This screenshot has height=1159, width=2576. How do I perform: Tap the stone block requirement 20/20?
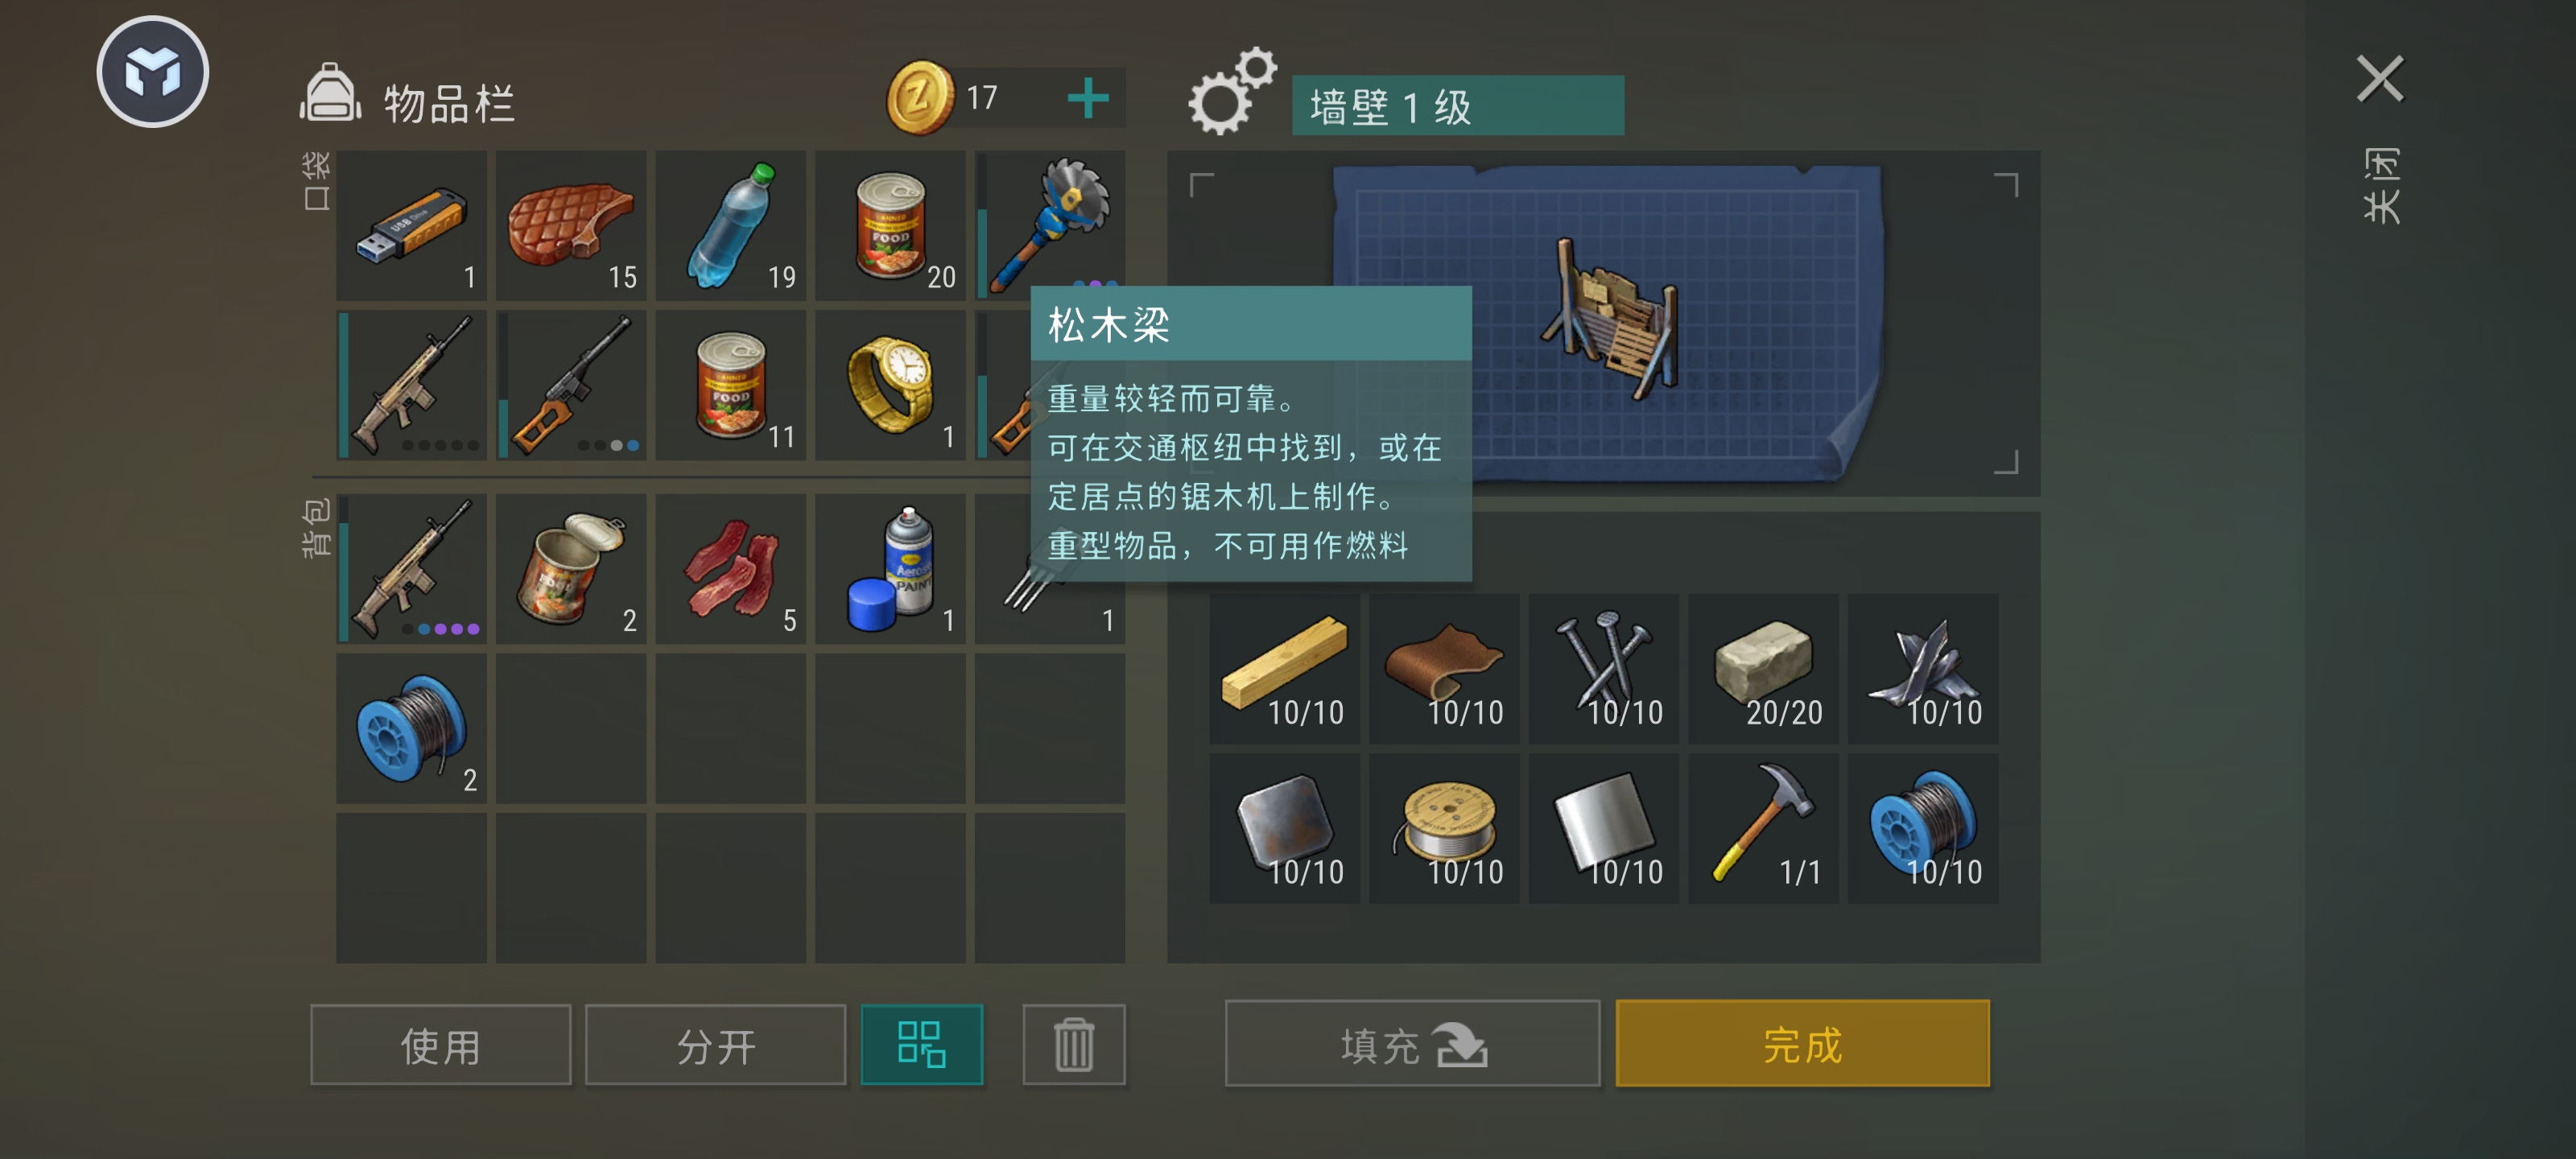pyautogui.click(x=1763, y=669)
